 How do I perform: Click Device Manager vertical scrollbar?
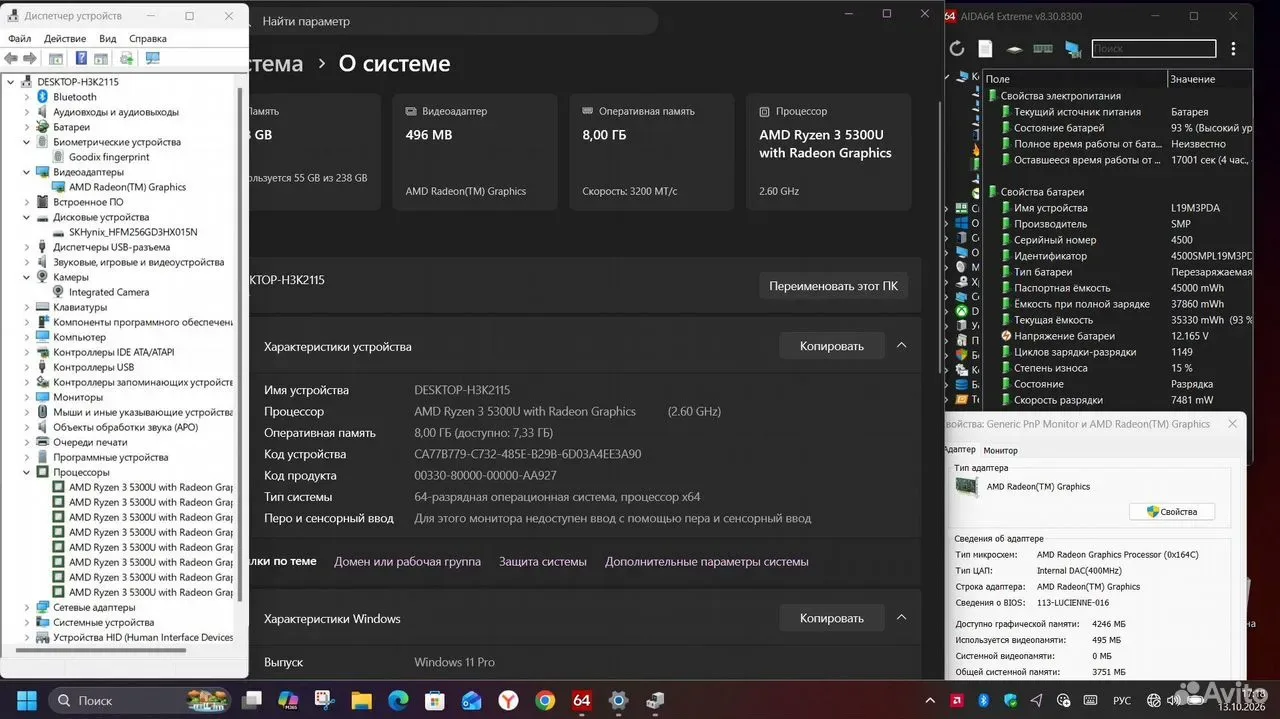click(x=239, y=345)
